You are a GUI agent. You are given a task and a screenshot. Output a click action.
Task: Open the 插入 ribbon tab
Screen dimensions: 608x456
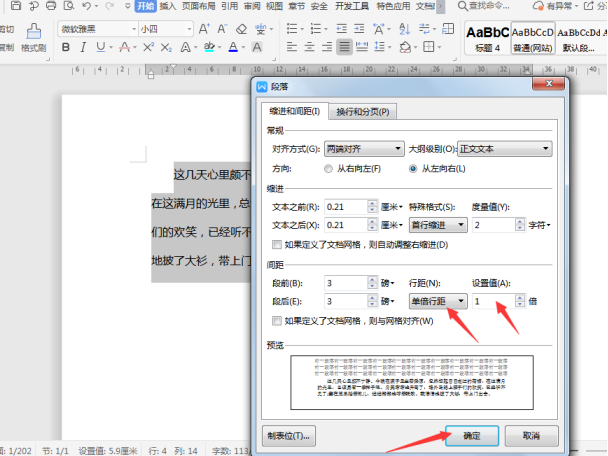168,6
